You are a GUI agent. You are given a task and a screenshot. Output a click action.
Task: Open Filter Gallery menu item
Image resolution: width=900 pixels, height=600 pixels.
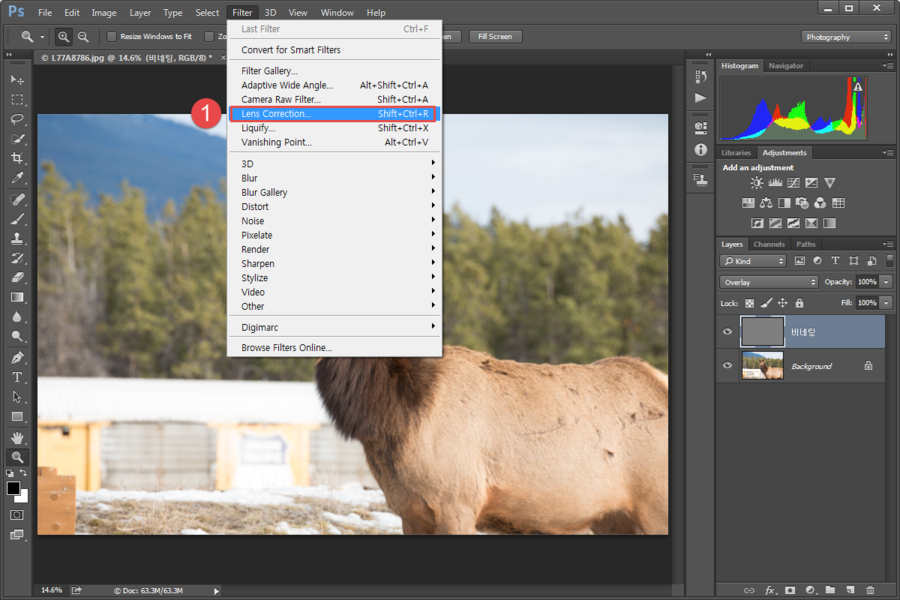pyautogui.click(x=335, y=71)
